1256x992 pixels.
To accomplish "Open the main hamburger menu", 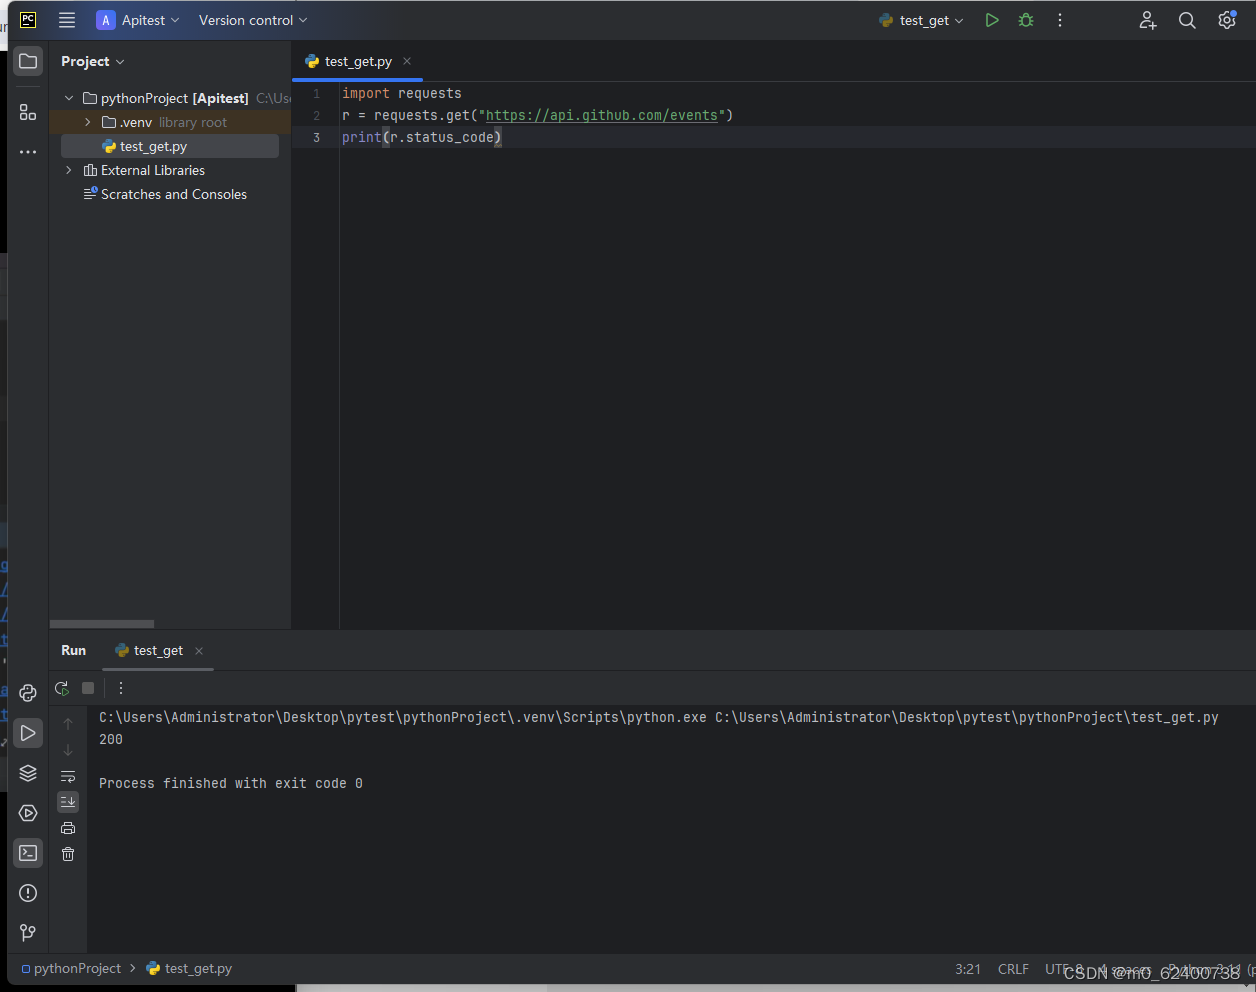I will [67, 20].
